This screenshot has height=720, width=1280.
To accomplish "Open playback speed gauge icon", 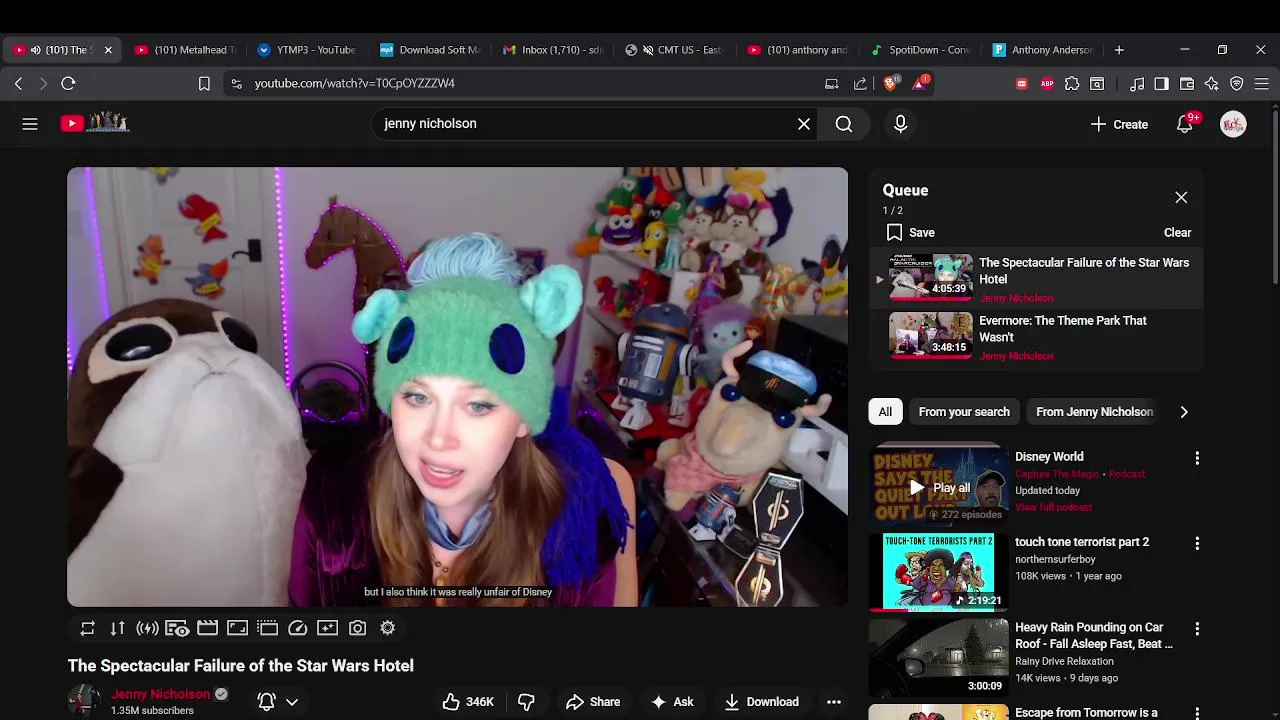I will pos(297,628).
